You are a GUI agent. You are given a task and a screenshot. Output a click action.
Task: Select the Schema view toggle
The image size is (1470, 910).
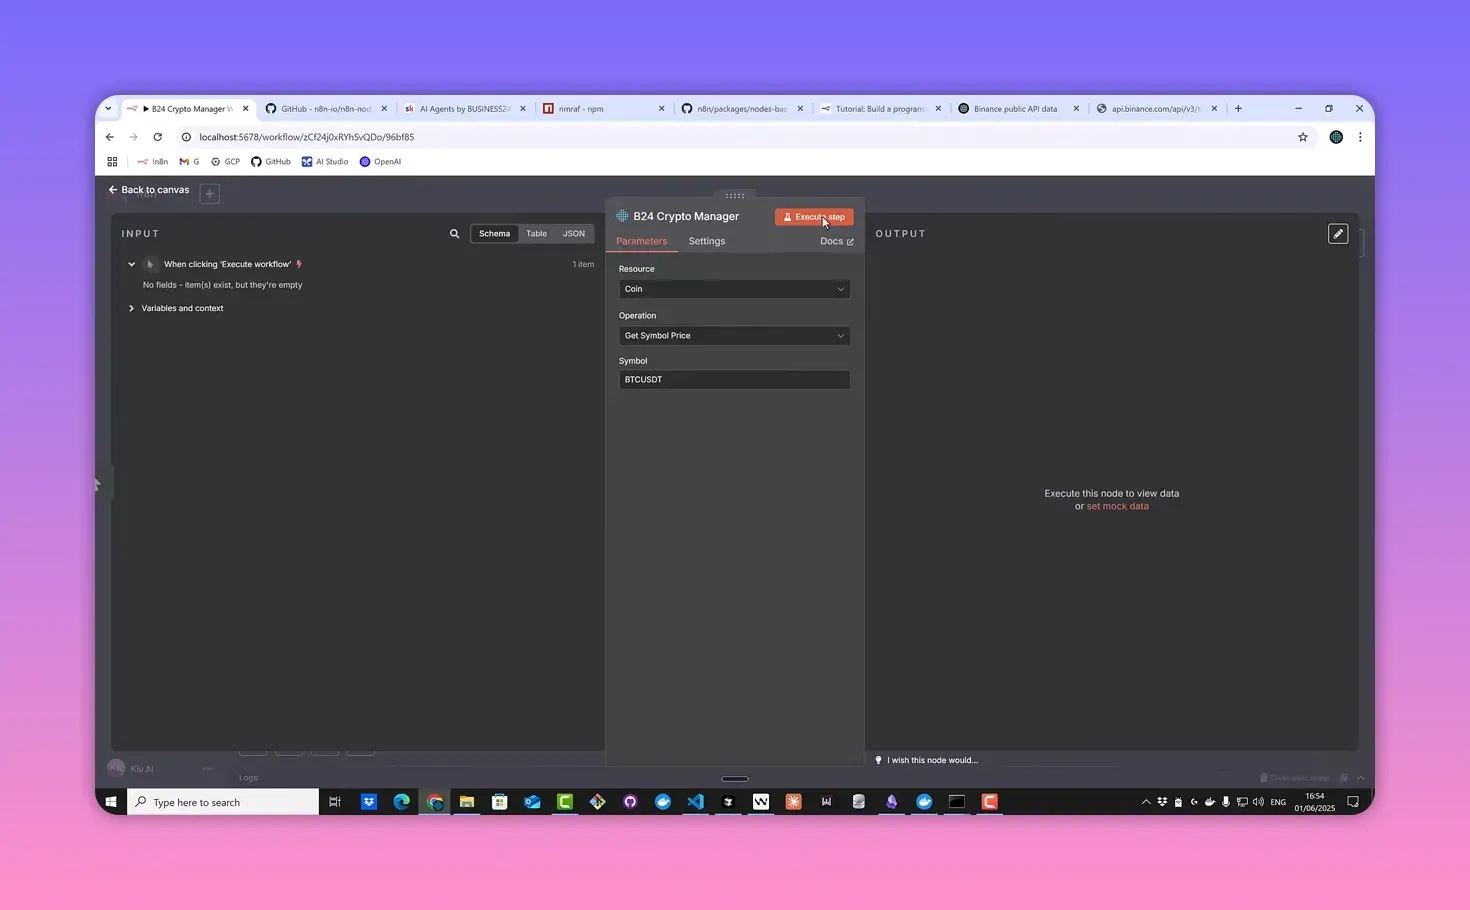tap(494, 233)
